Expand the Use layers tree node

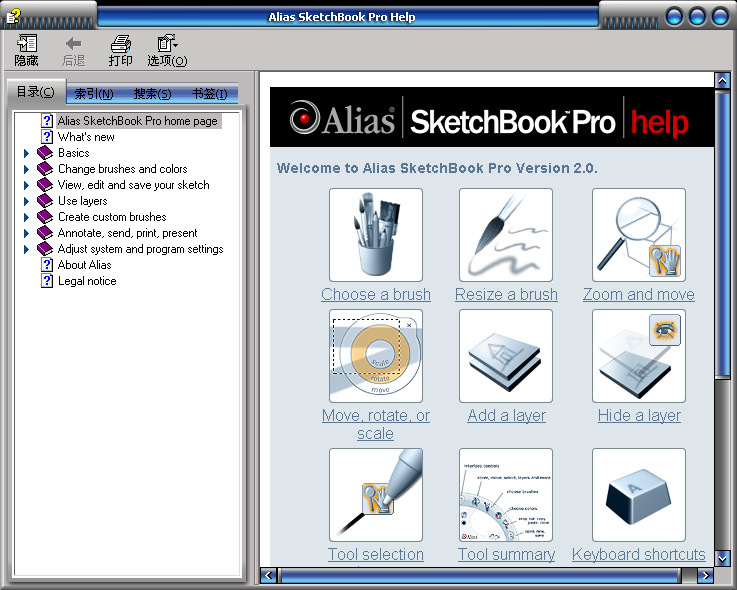[x=26, y=201]
